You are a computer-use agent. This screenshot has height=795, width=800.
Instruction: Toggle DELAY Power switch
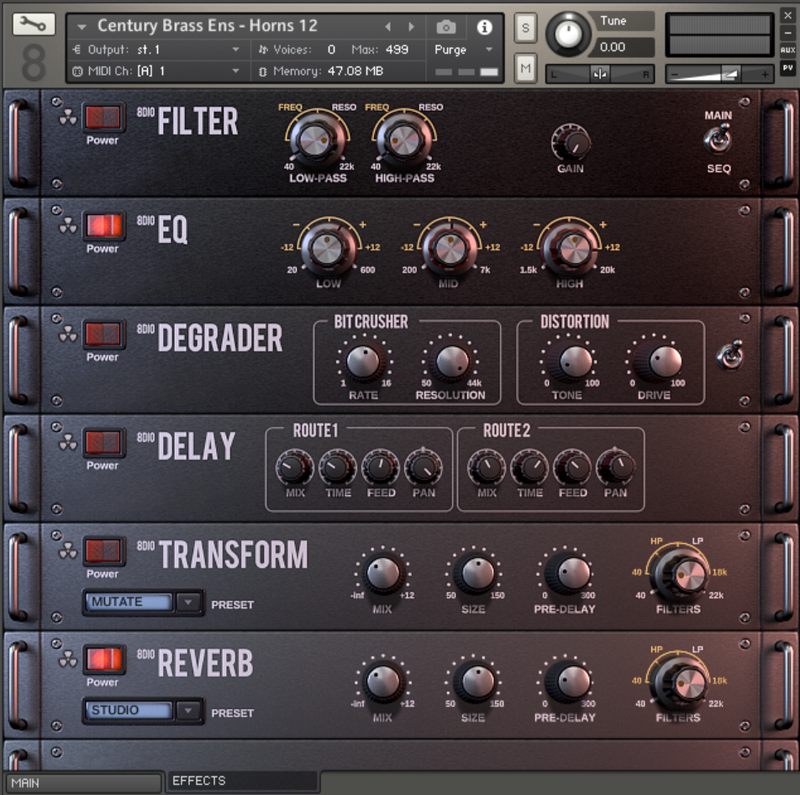point(104,442)
